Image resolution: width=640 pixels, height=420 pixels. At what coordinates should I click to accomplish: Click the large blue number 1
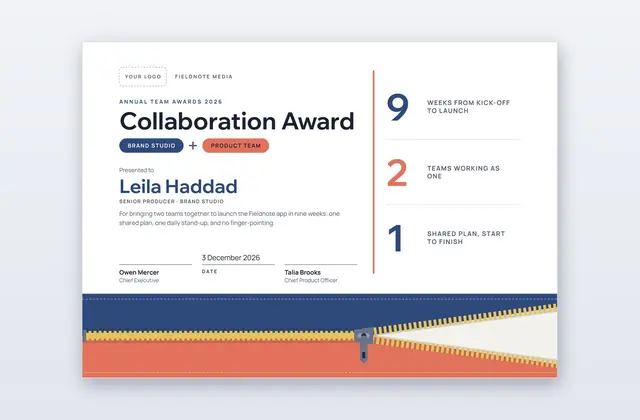coord(396,238)
